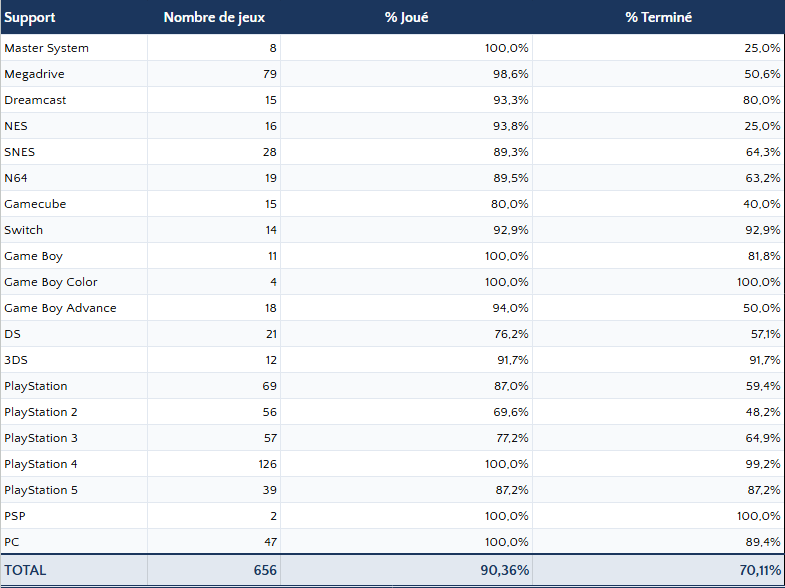
Task: Click the total played value 90,36%
Action: [505, 570]
